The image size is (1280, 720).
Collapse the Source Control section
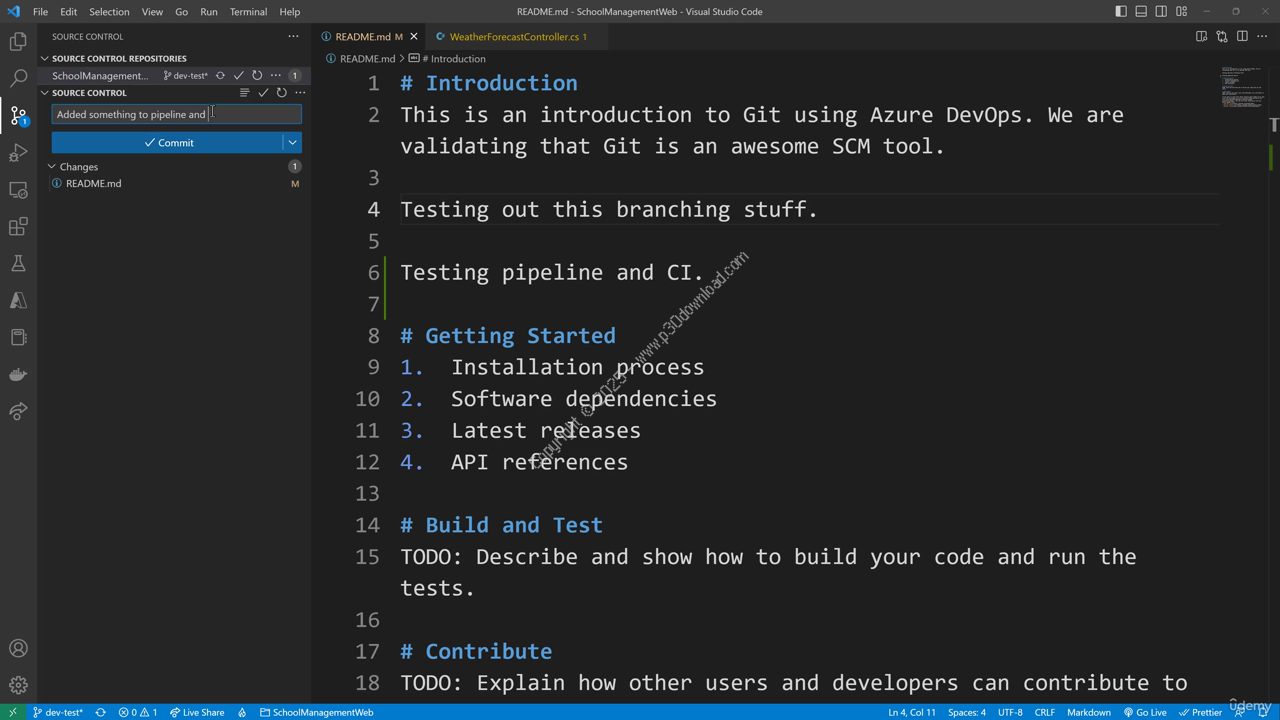(45, 93)
